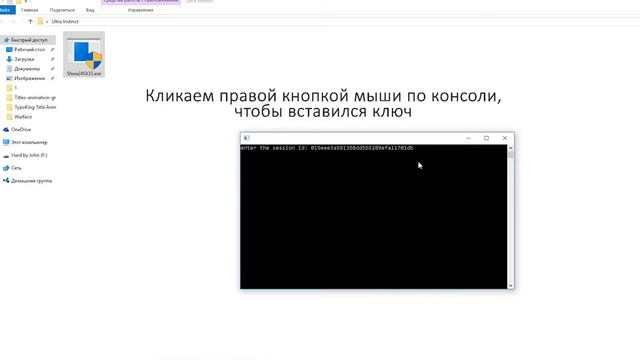Click the Hard by John drive icon
This screenshot has height=360, width=640.
pyautogui.click(x=6, y=155)
